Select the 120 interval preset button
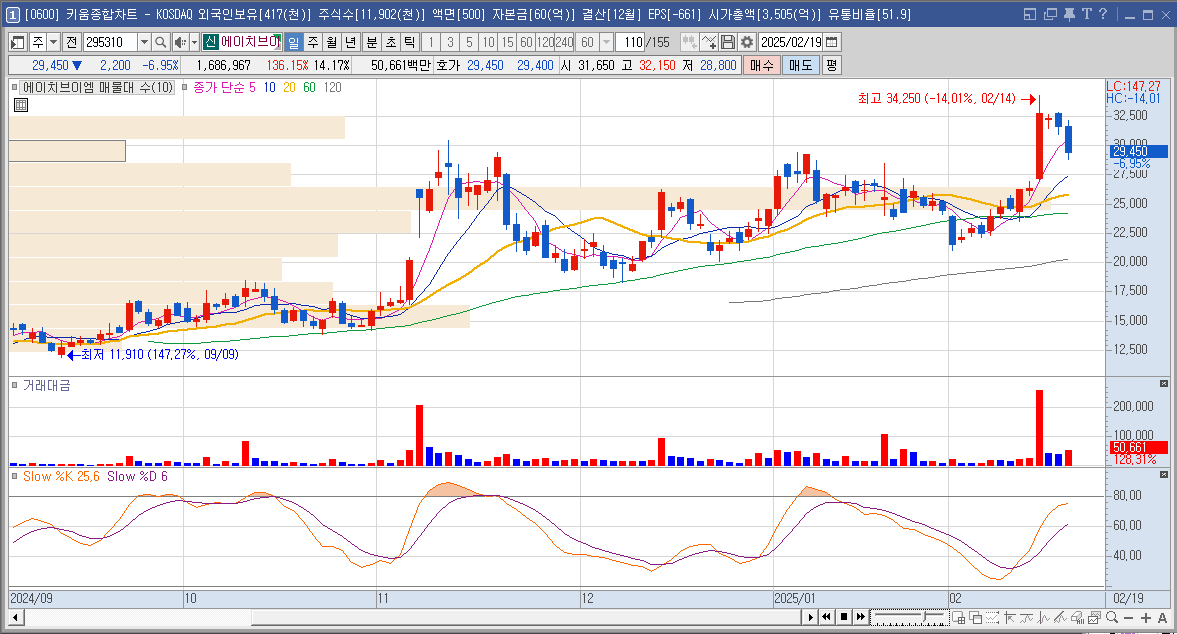 pos(545,42)
